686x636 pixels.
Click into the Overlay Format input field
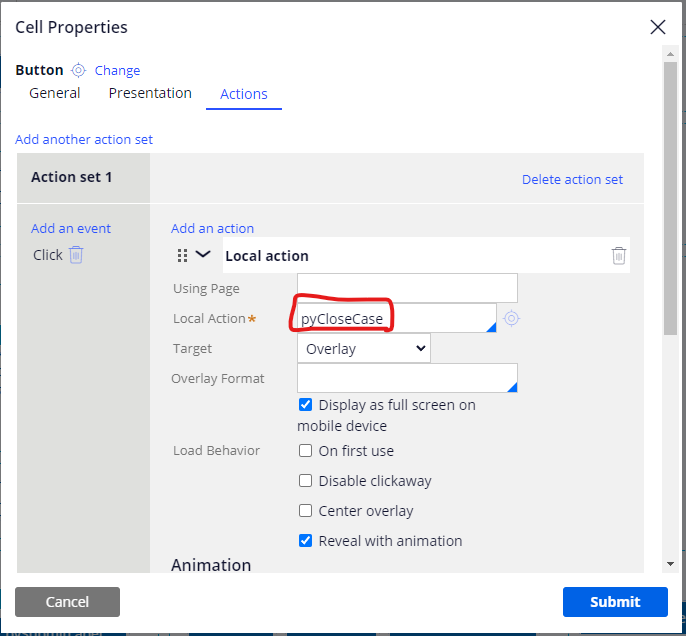click(x=407, y=378)
